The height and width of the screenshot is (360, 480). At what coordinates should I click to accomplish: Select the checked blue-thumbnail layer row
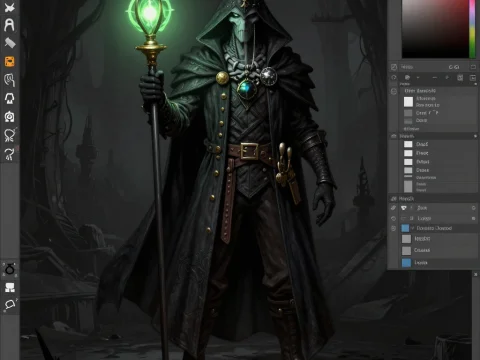pos(439,228)
